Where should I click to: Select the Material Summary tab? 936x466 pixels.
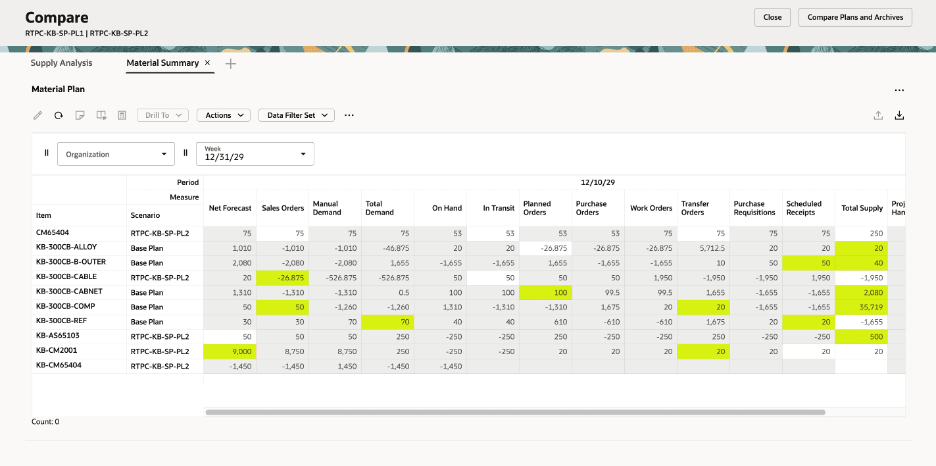coord(162,63)
